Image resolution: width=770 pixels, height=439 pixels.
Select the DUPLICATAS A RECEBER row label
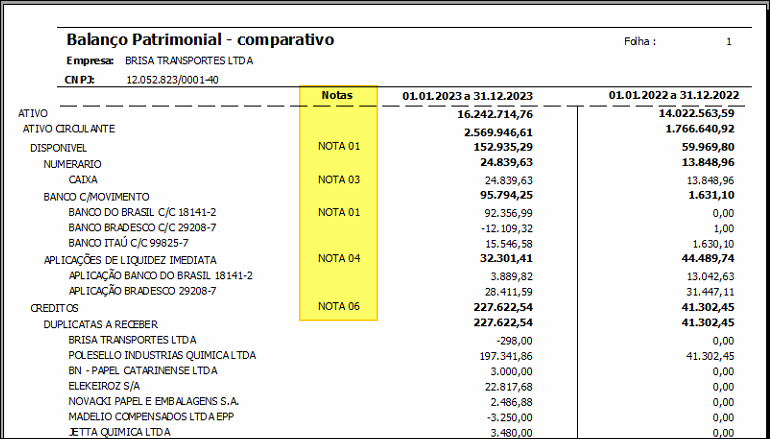[101, 325]
